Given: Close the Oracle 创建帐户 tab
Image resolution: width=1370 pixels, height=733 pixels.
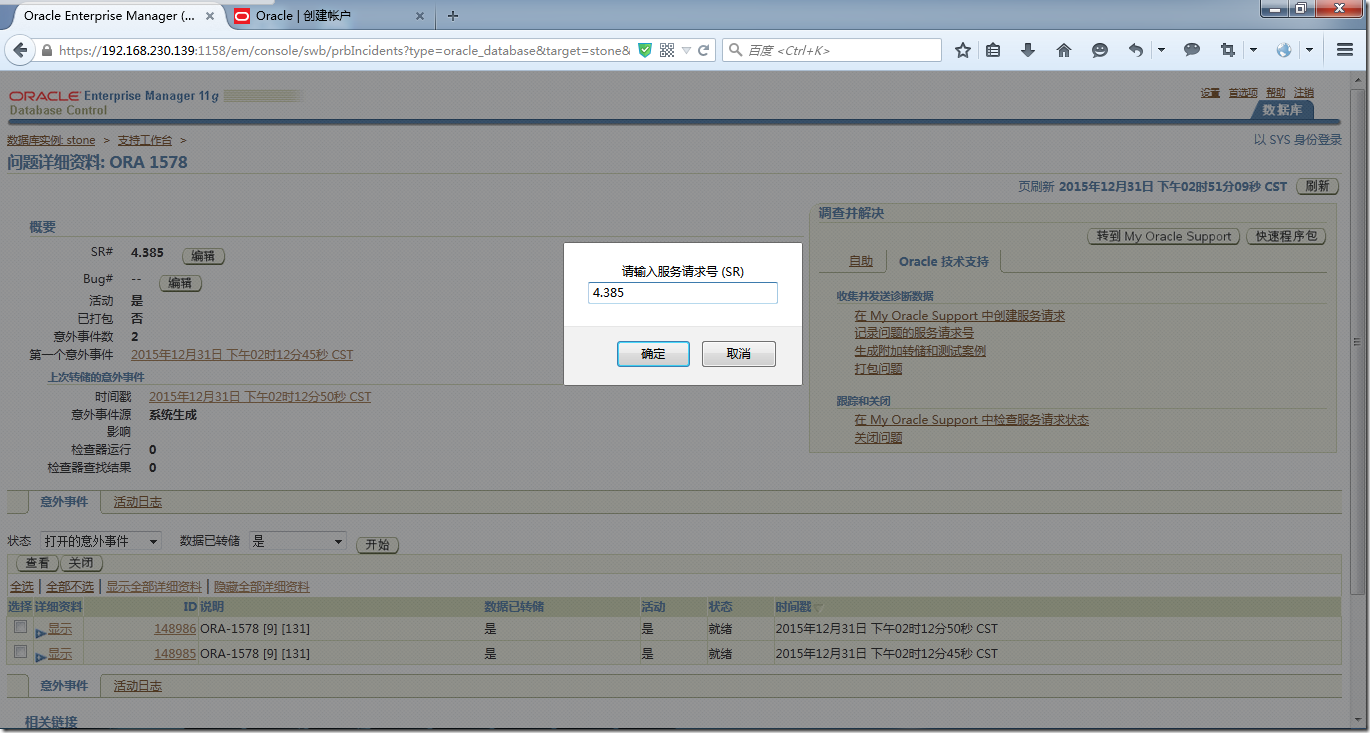Looking at the screenshot, I should (420, 16).
